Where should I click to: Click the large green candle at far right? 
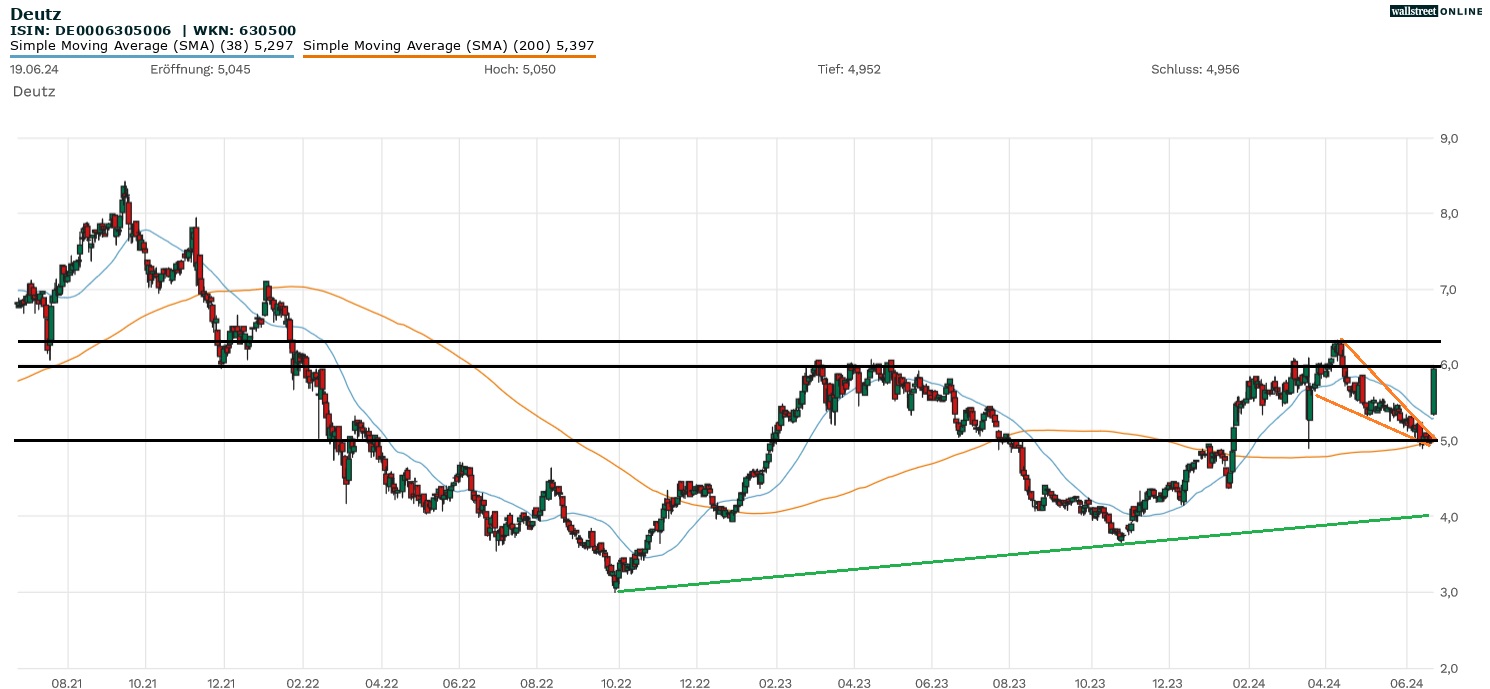[1434, 391]
